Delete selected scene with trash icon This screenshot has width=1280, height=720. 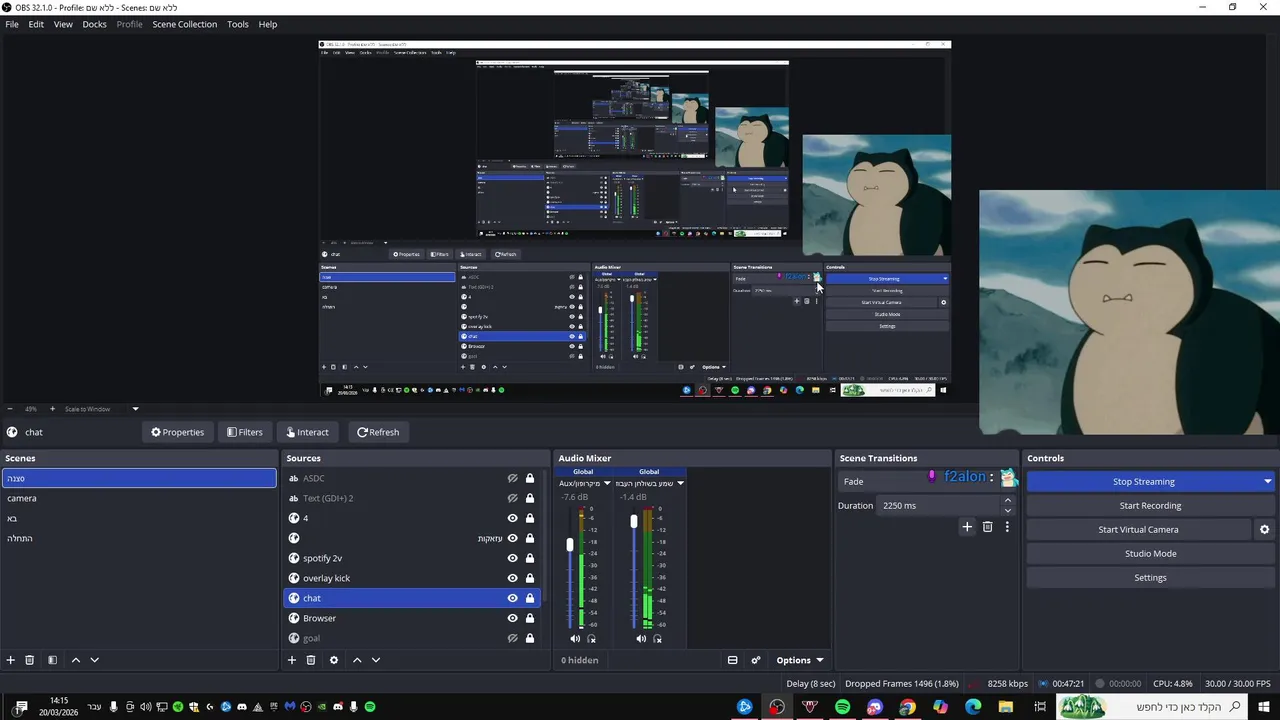30,660
